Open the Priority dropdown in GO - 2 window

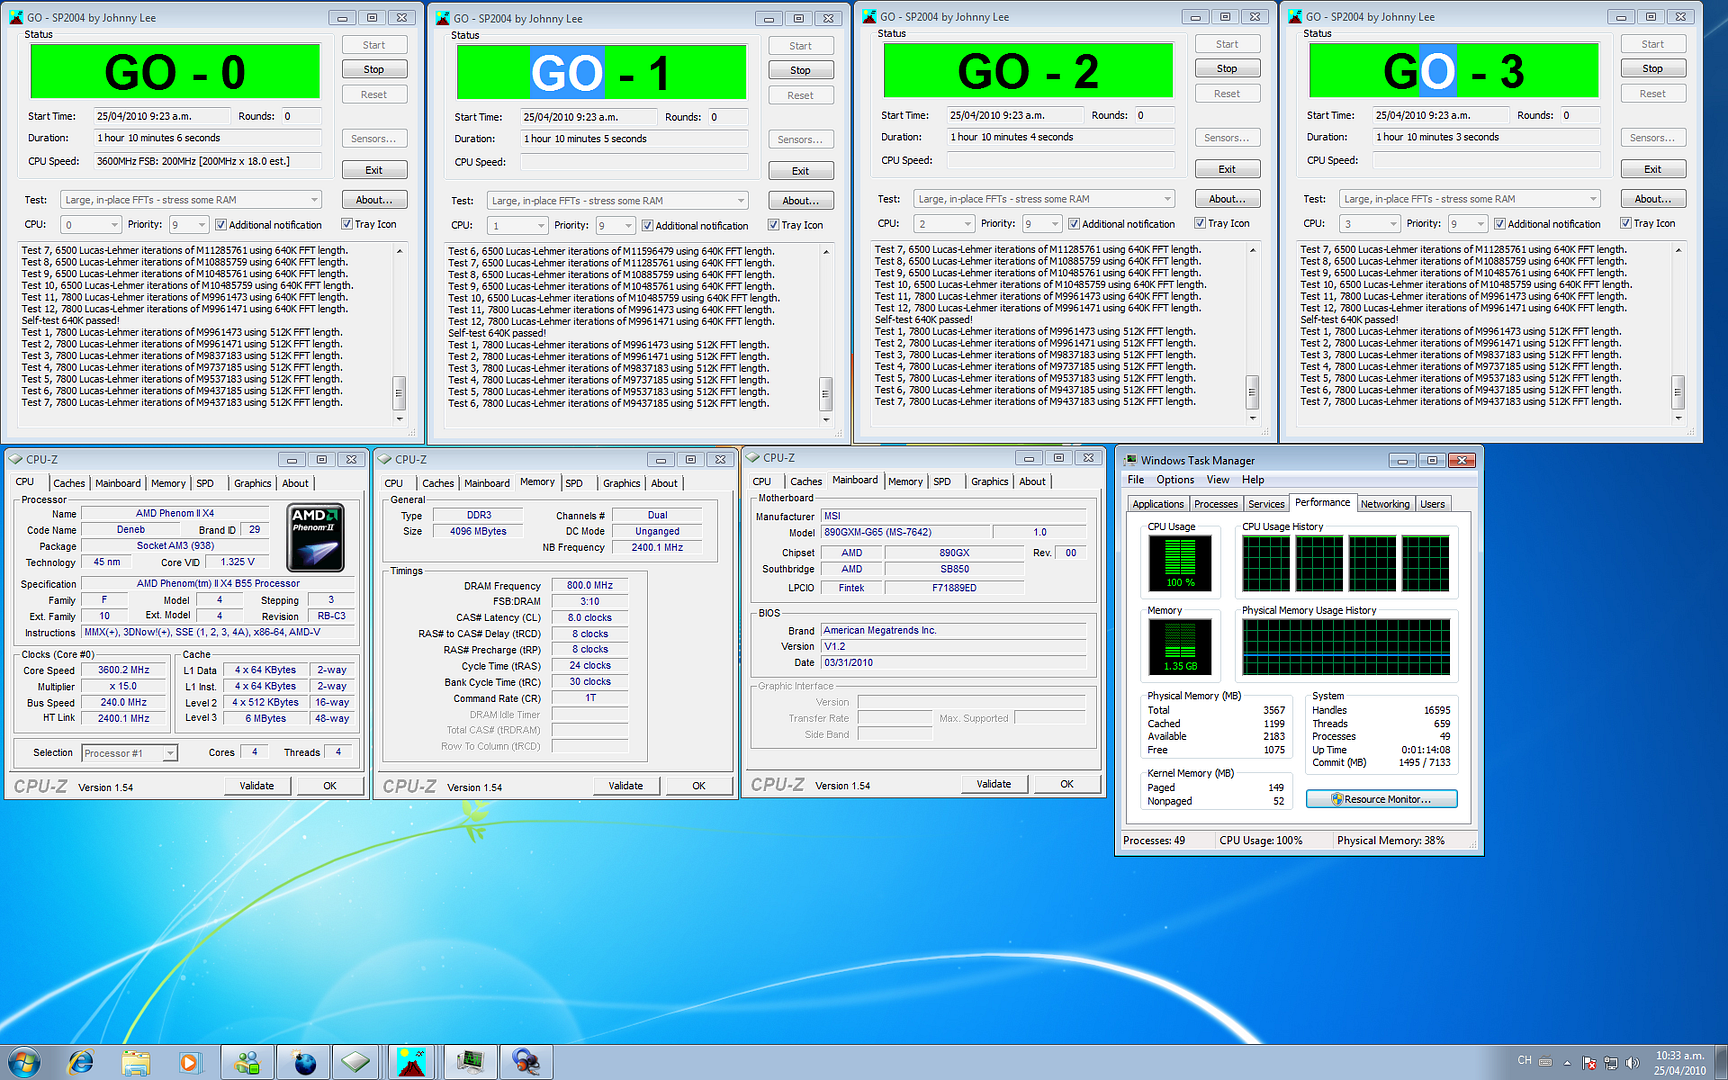coord(1041,224)
